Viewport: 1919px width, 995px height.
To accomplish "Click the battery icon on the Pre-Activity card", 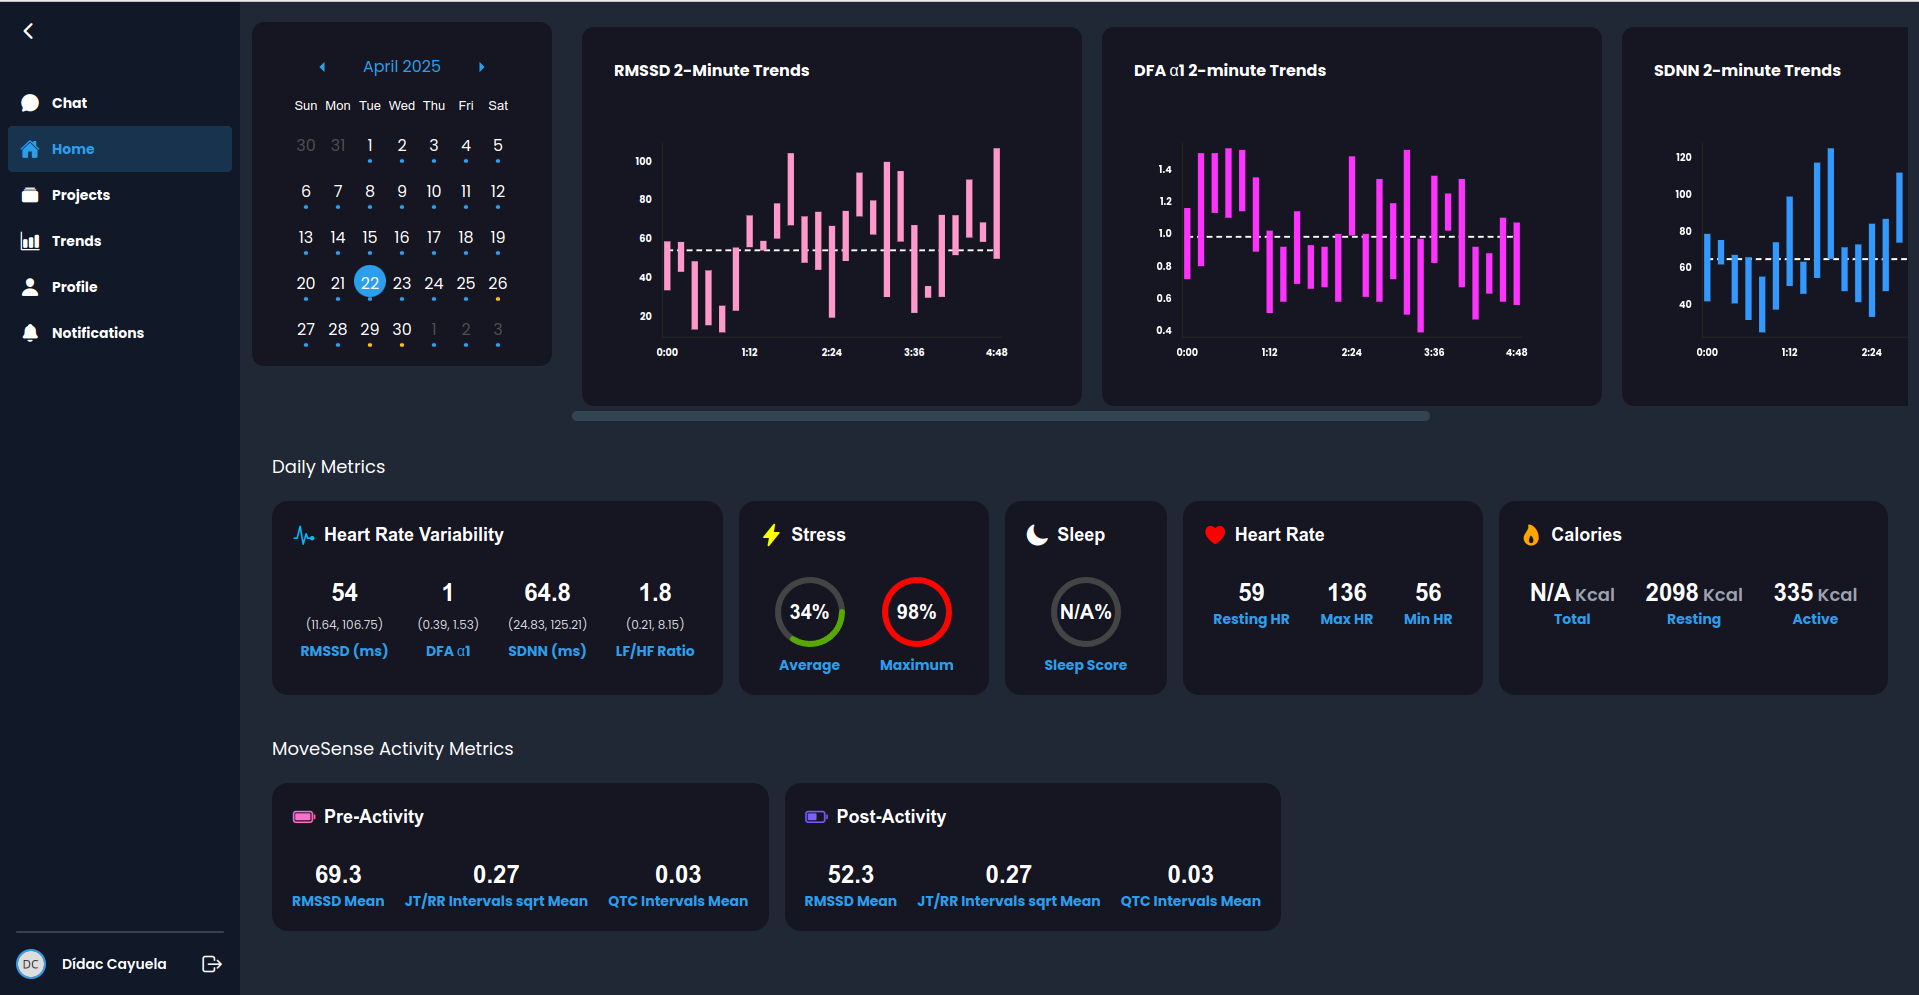I will pos(302,817).
